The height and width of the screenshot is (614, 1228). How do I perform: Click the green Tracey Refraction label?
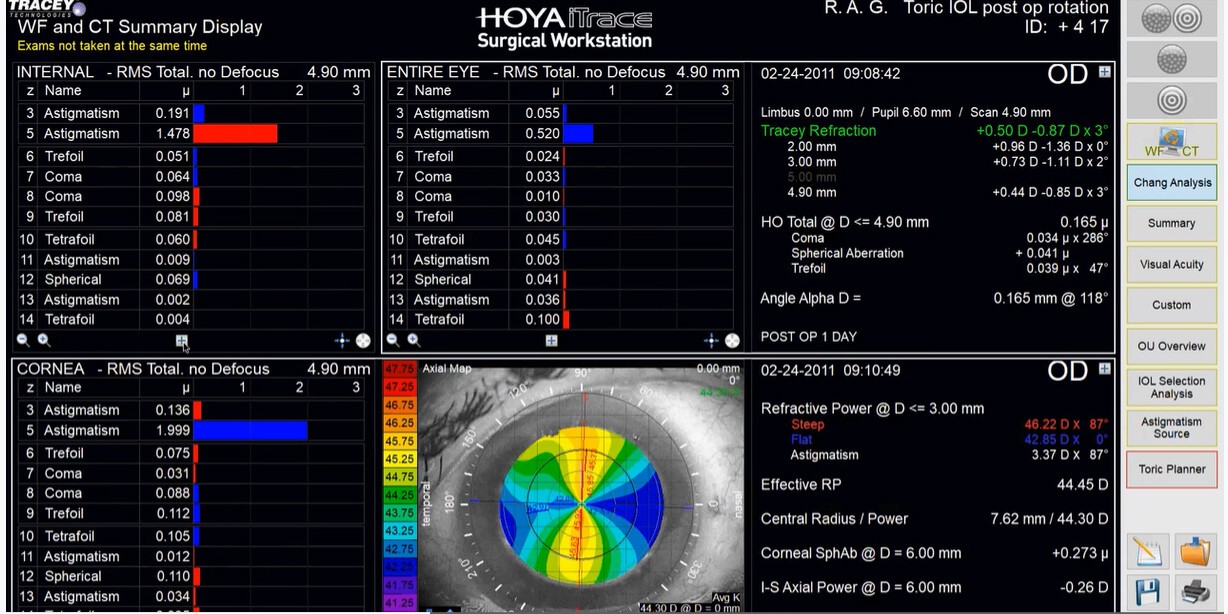[818, 131]
